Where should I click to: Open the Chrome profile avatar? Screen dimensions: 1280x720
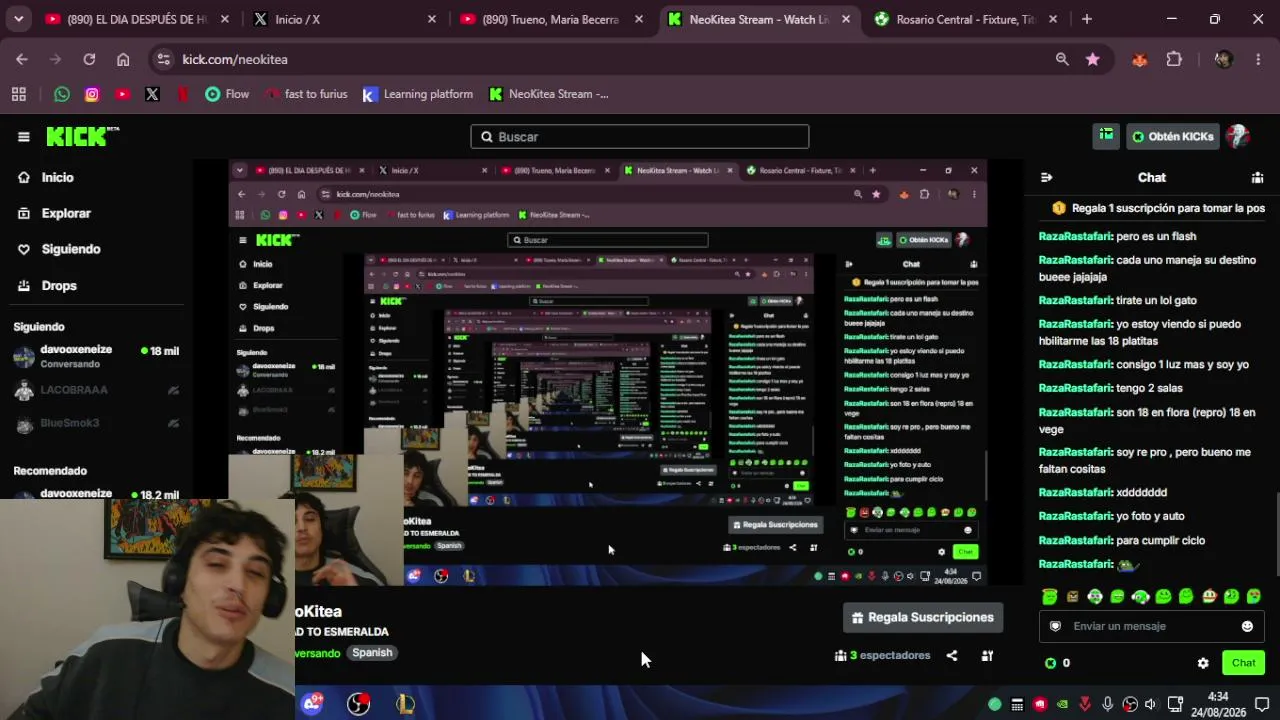[x=1223, y=59]
